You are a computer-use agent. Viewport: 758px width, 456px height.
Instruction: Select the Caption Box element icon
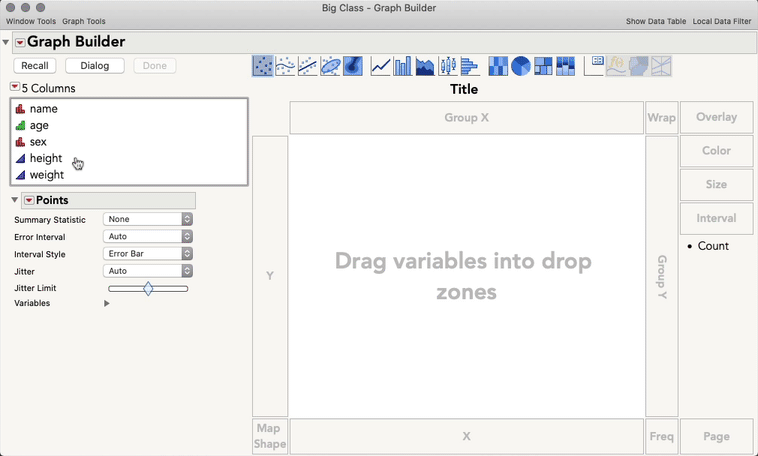click(x=594, y=66)
